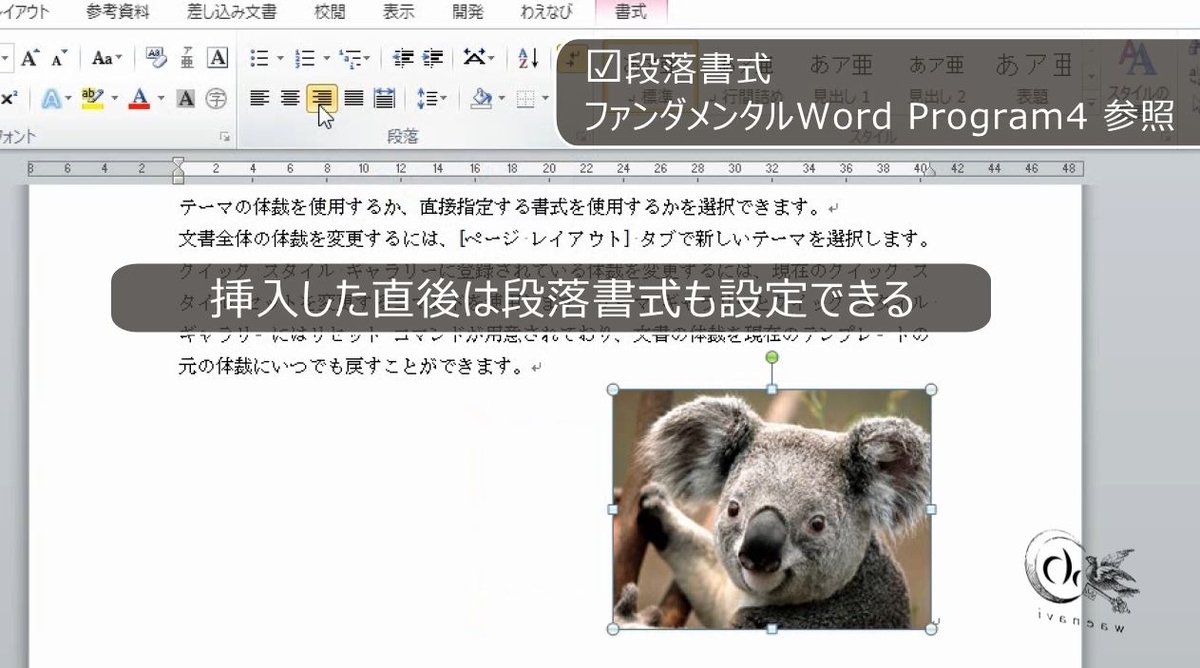Switch to the わえなび tab

pyautogui.click(x=545, y=12)
